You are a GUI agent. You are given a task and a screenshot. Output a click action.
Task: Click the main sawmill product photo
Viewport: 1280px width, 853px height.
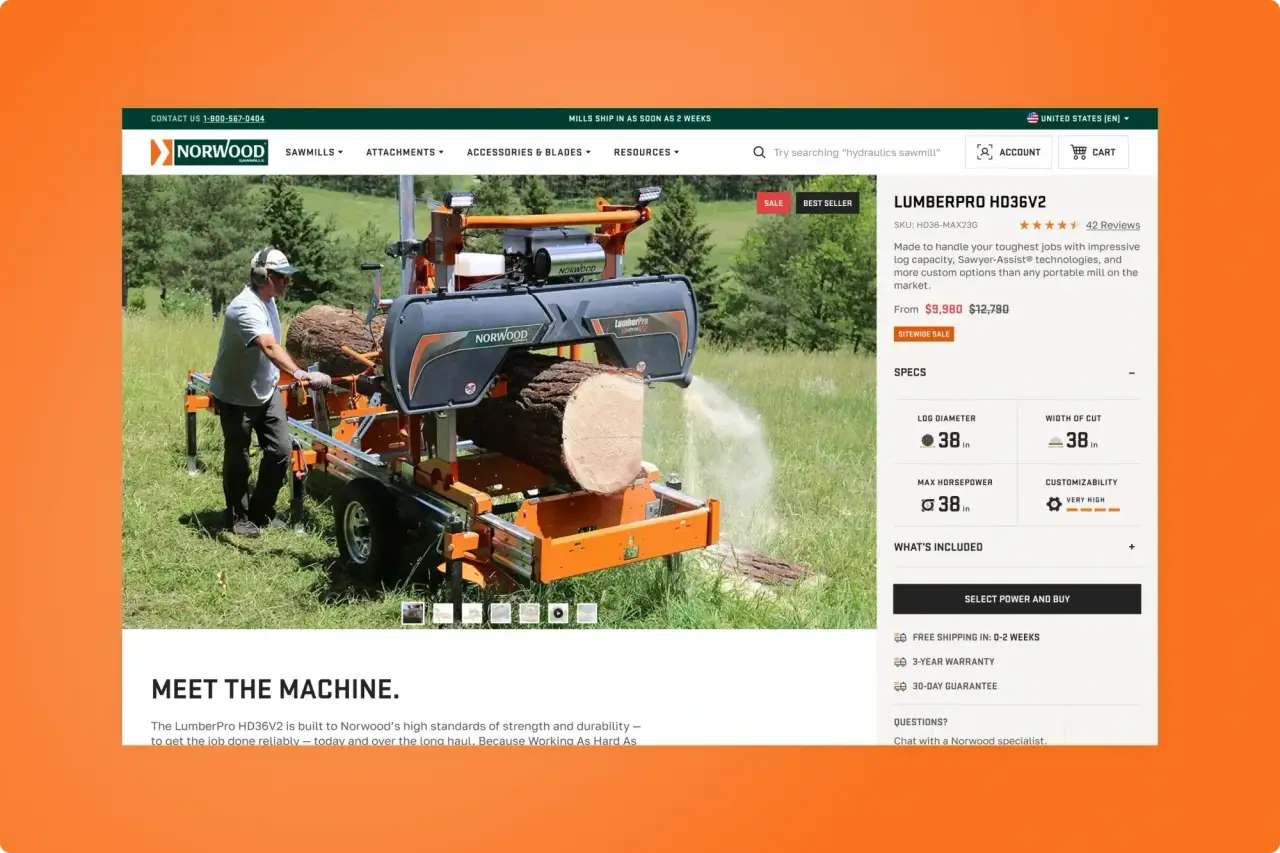pyautogui.click(x=499, y=402)
